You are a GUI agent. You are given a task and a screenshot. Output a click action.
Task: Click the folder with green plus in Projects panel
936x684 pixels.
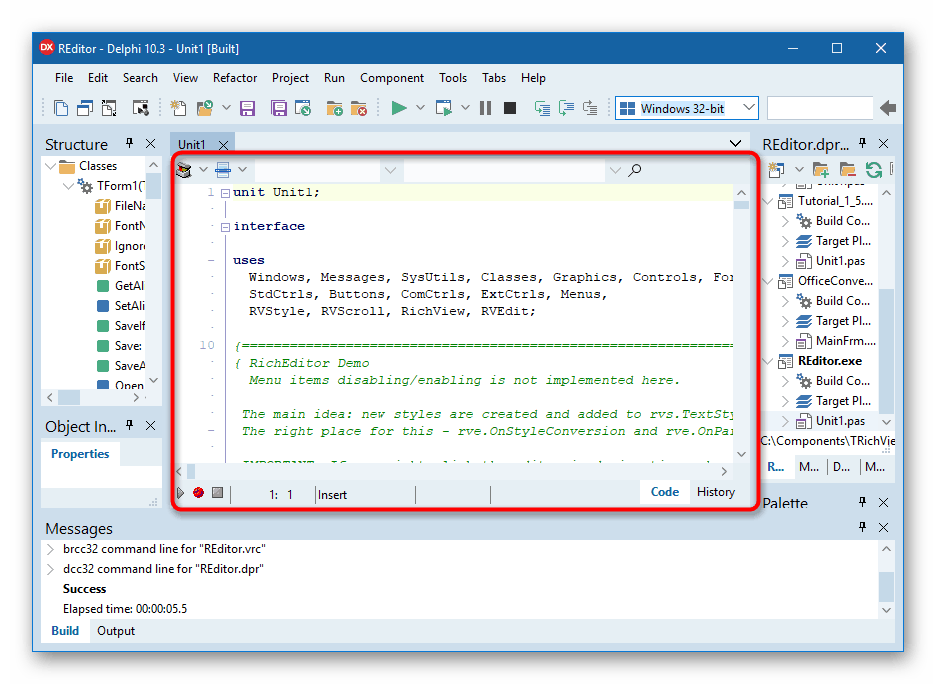(821, 170)
